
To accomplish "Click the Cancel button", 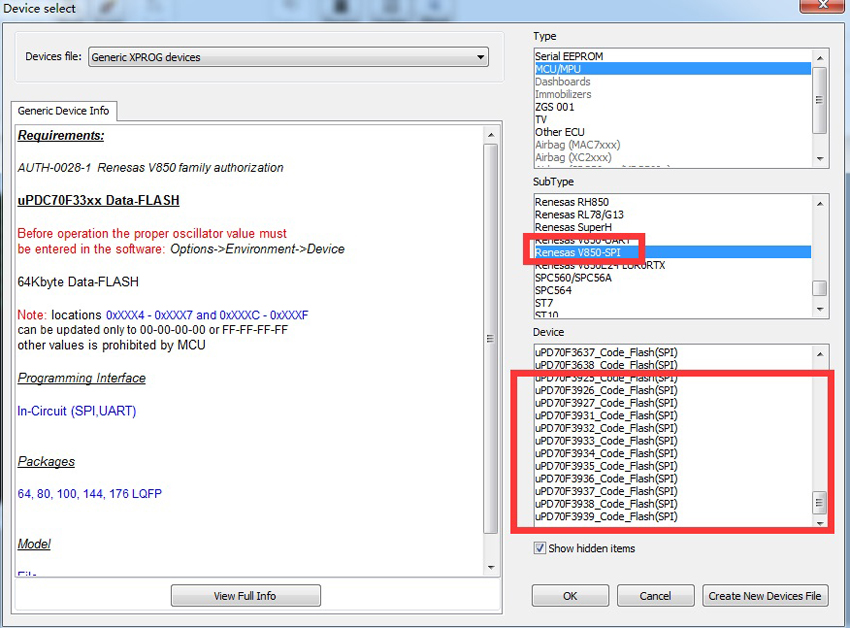I will coord(655,596).
